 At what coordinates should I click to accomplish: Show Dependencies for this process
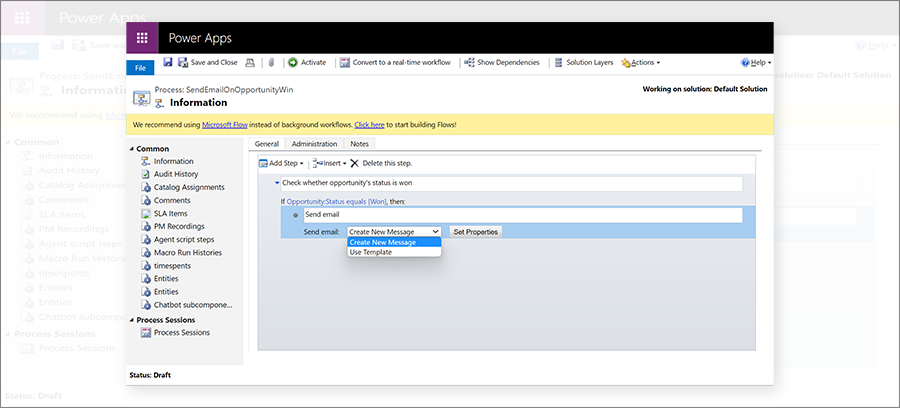(502, 63)
